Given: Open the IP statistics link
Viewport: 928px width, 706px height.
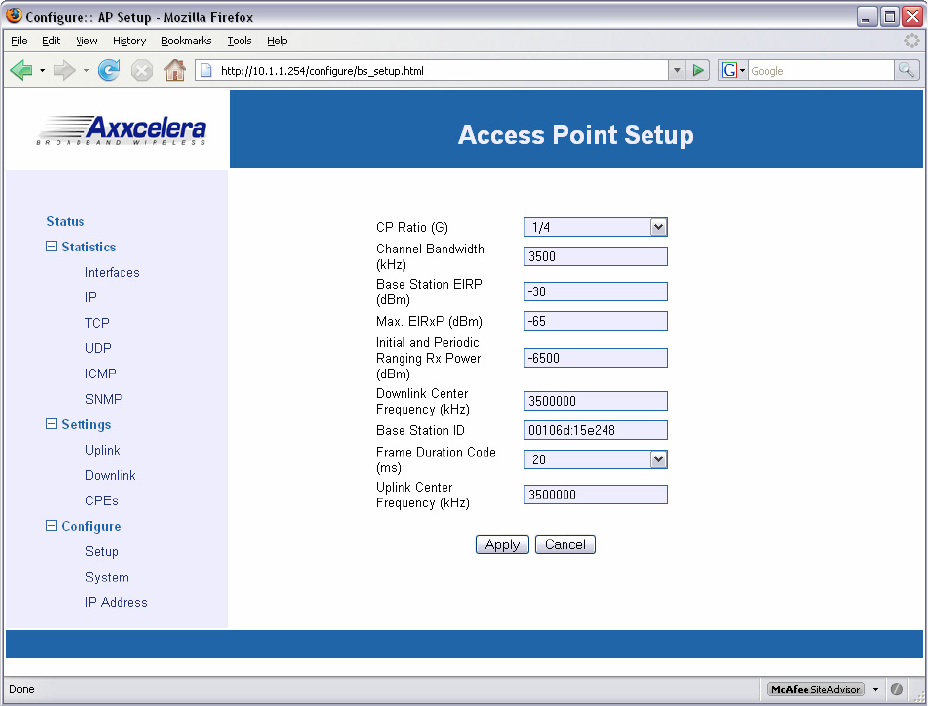Looking at the screenshot, I should pyautogui.click(x=91, y=297).
